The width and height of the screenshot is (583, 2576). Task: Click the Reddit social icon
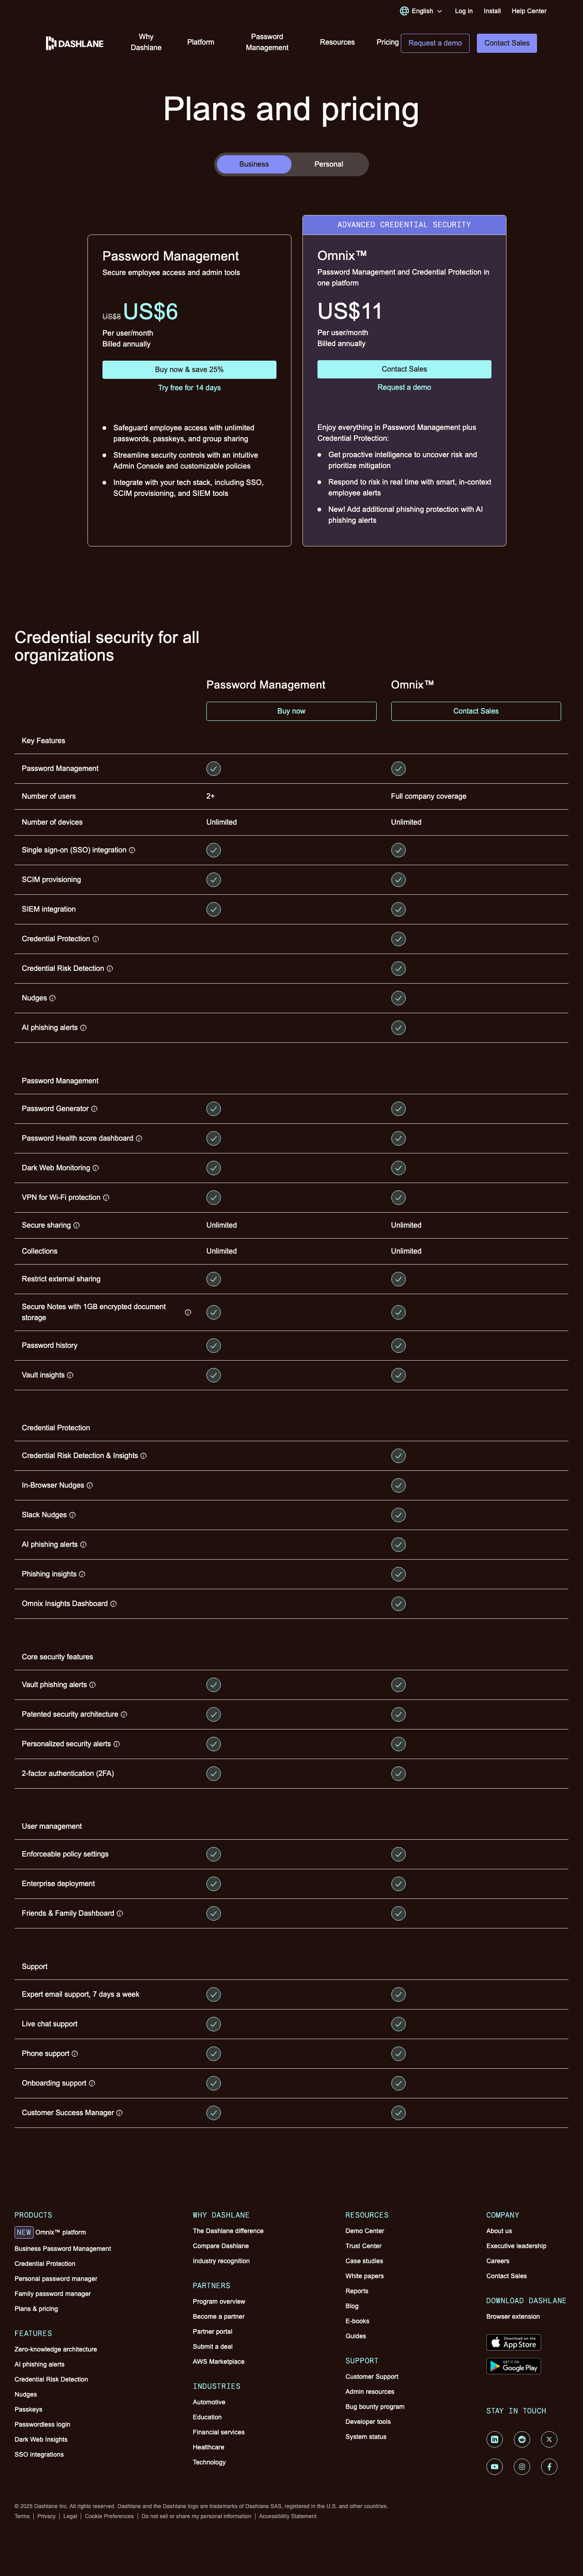click(522, 2438)
